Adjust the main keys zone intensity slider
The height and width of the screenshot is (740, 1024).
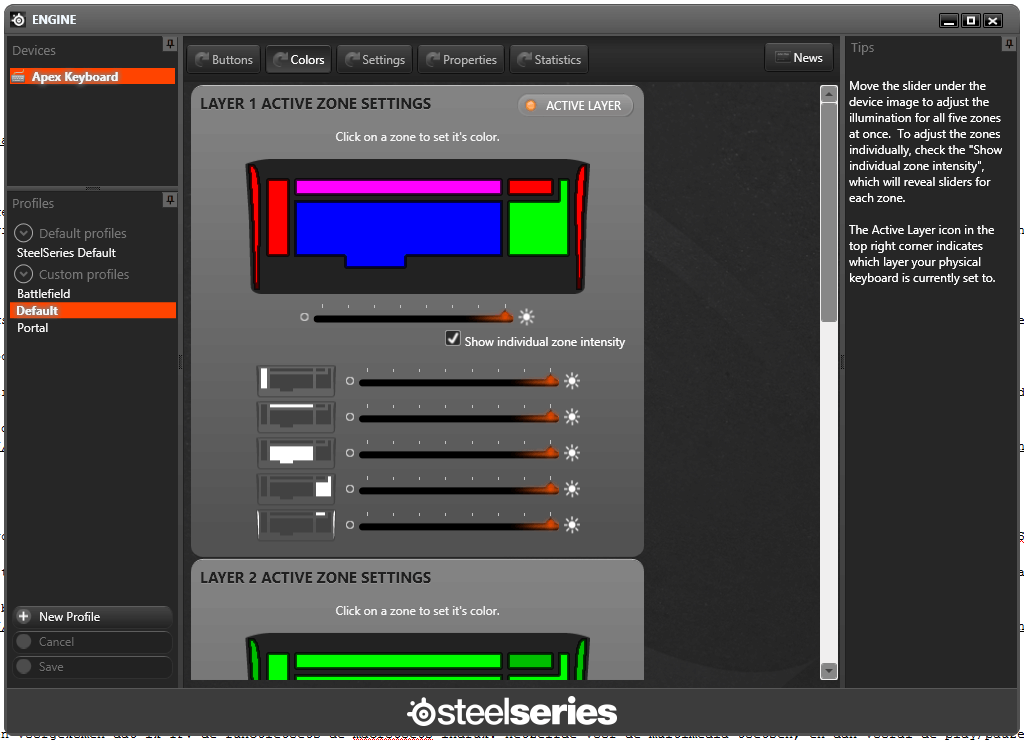click(x=458, y=453)
